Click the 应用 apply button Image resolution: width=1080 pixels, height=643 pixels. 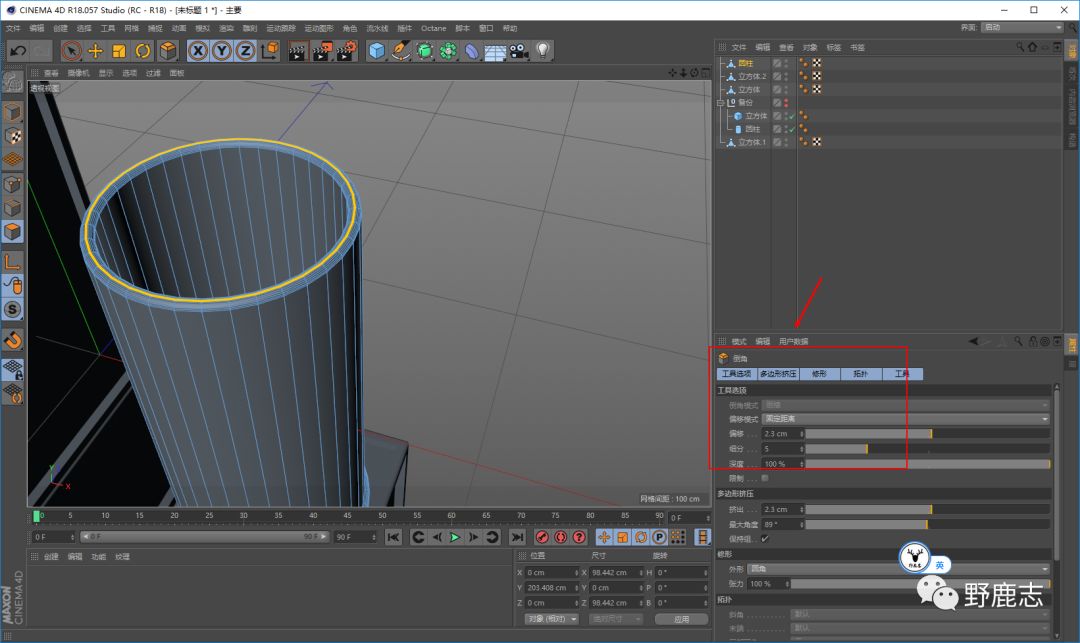click(681, 619)
